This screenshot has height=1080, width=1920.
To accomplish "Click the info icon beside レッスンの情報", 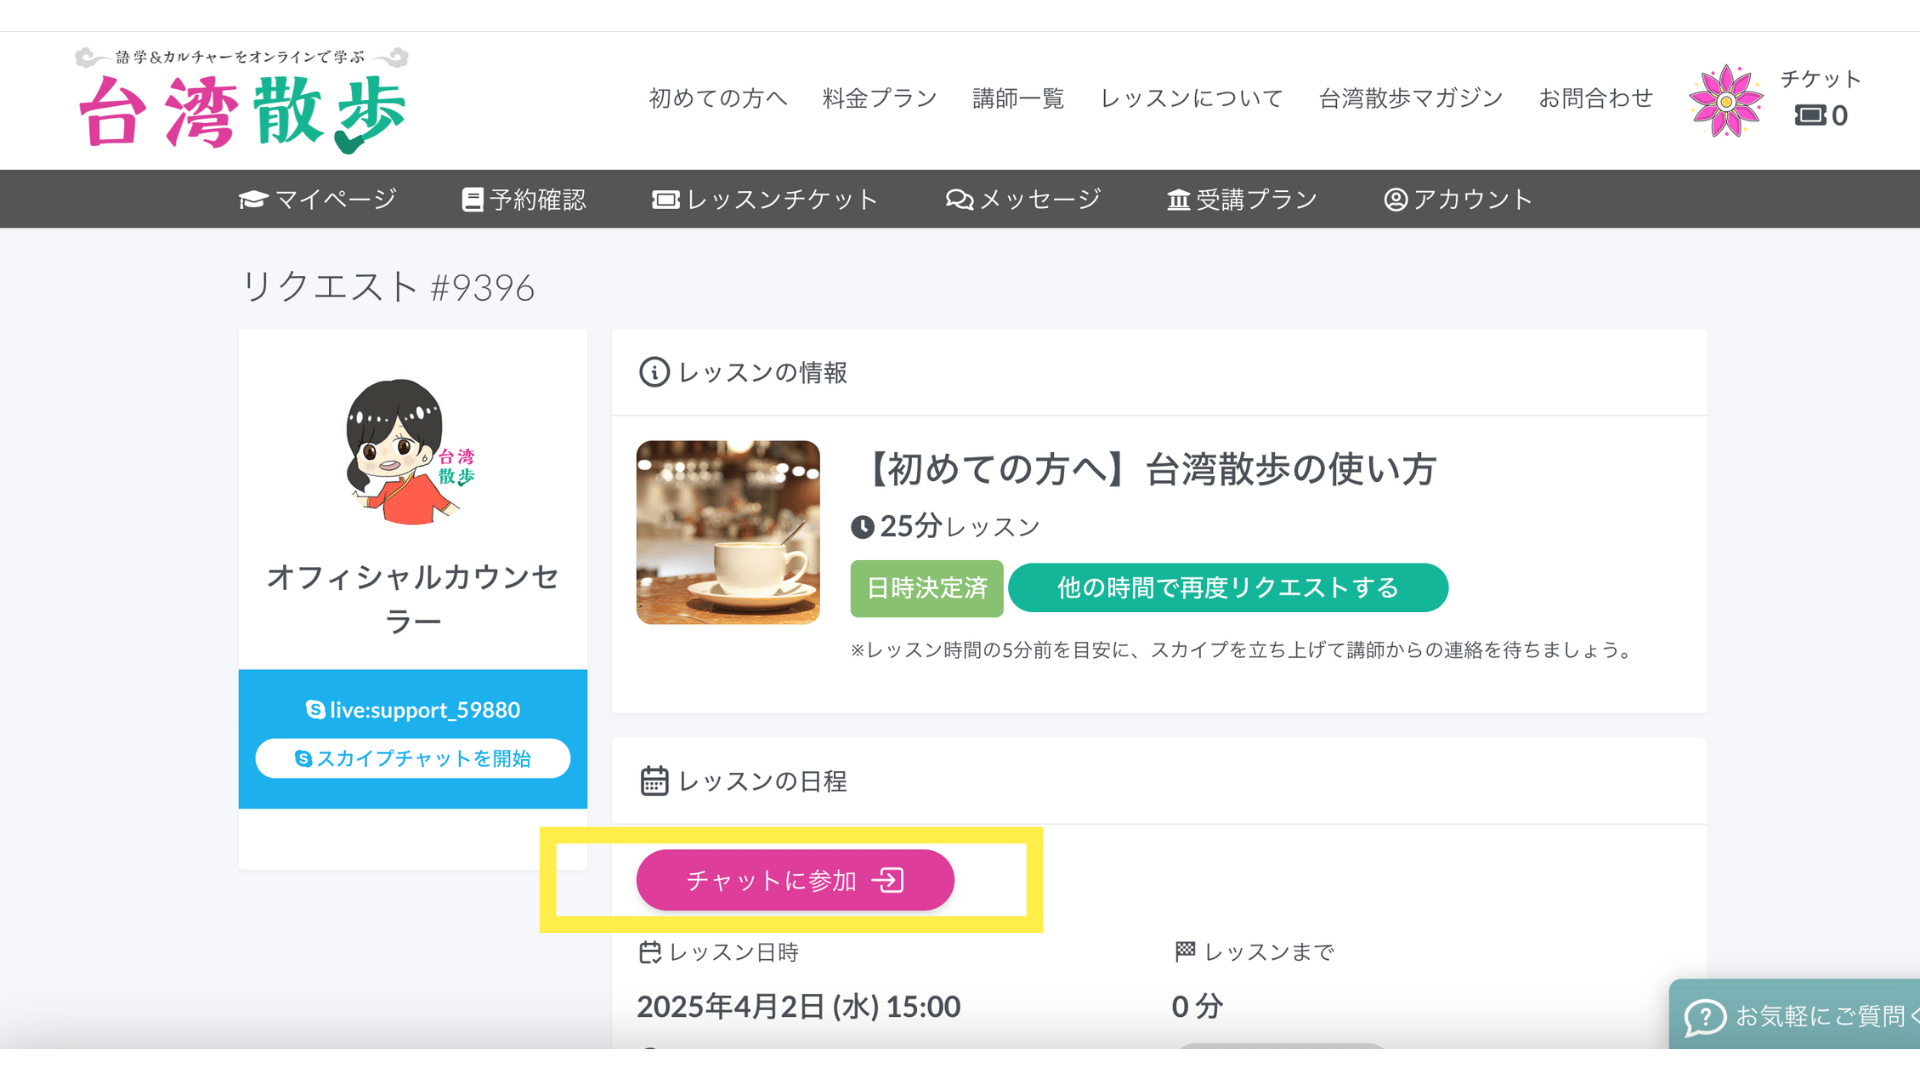I will point(654,372).
